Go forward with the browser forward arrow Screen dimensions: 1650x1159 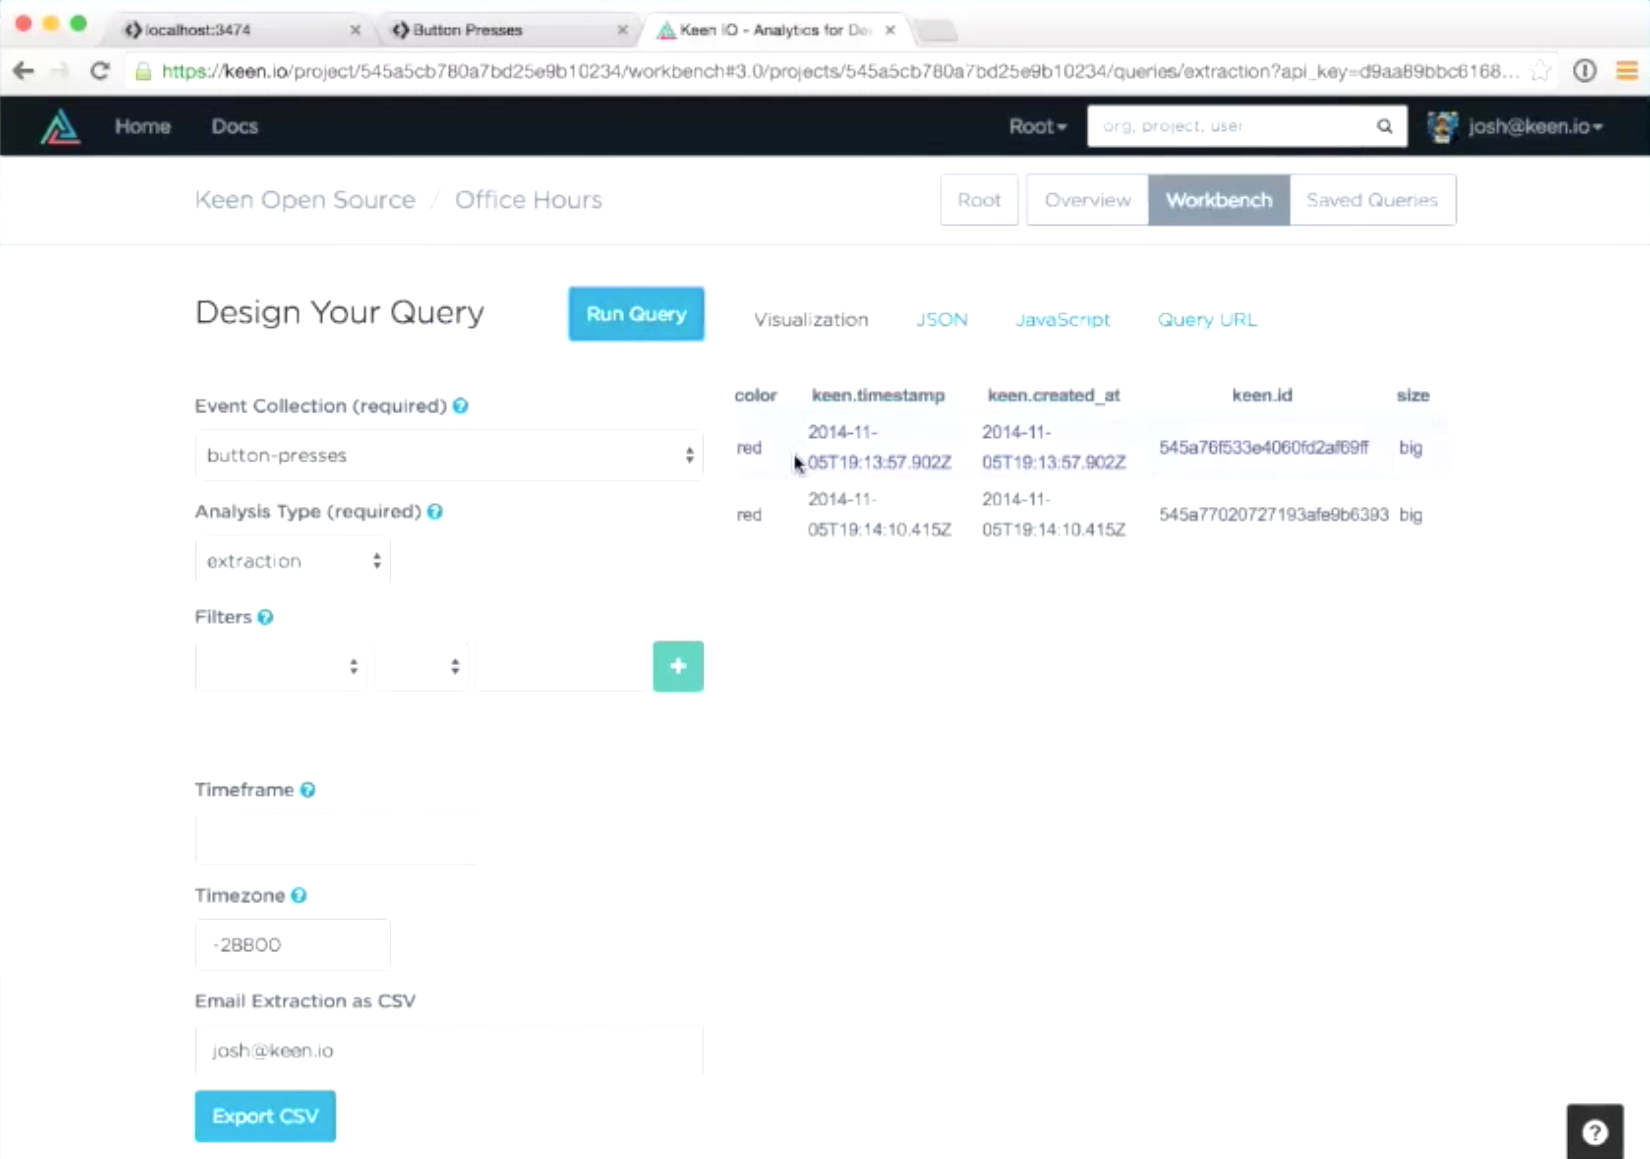(x=60, y=71)
